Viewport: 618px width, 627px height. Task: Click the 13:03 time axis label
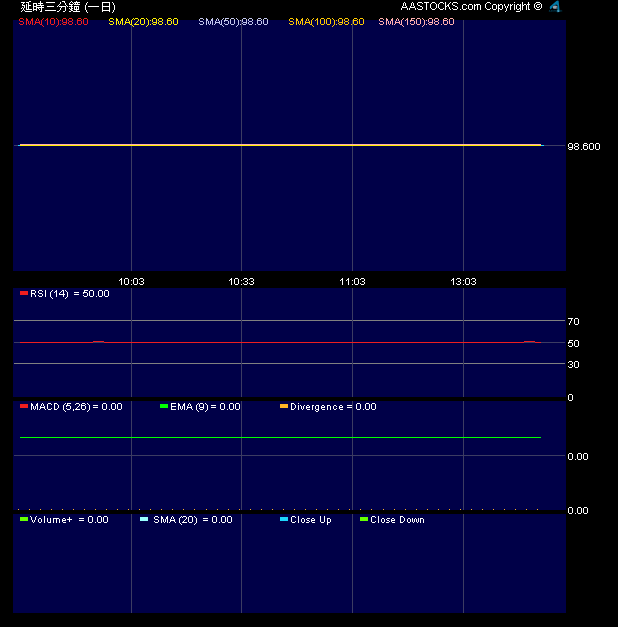pyautogui.click(x=463, y=282)
